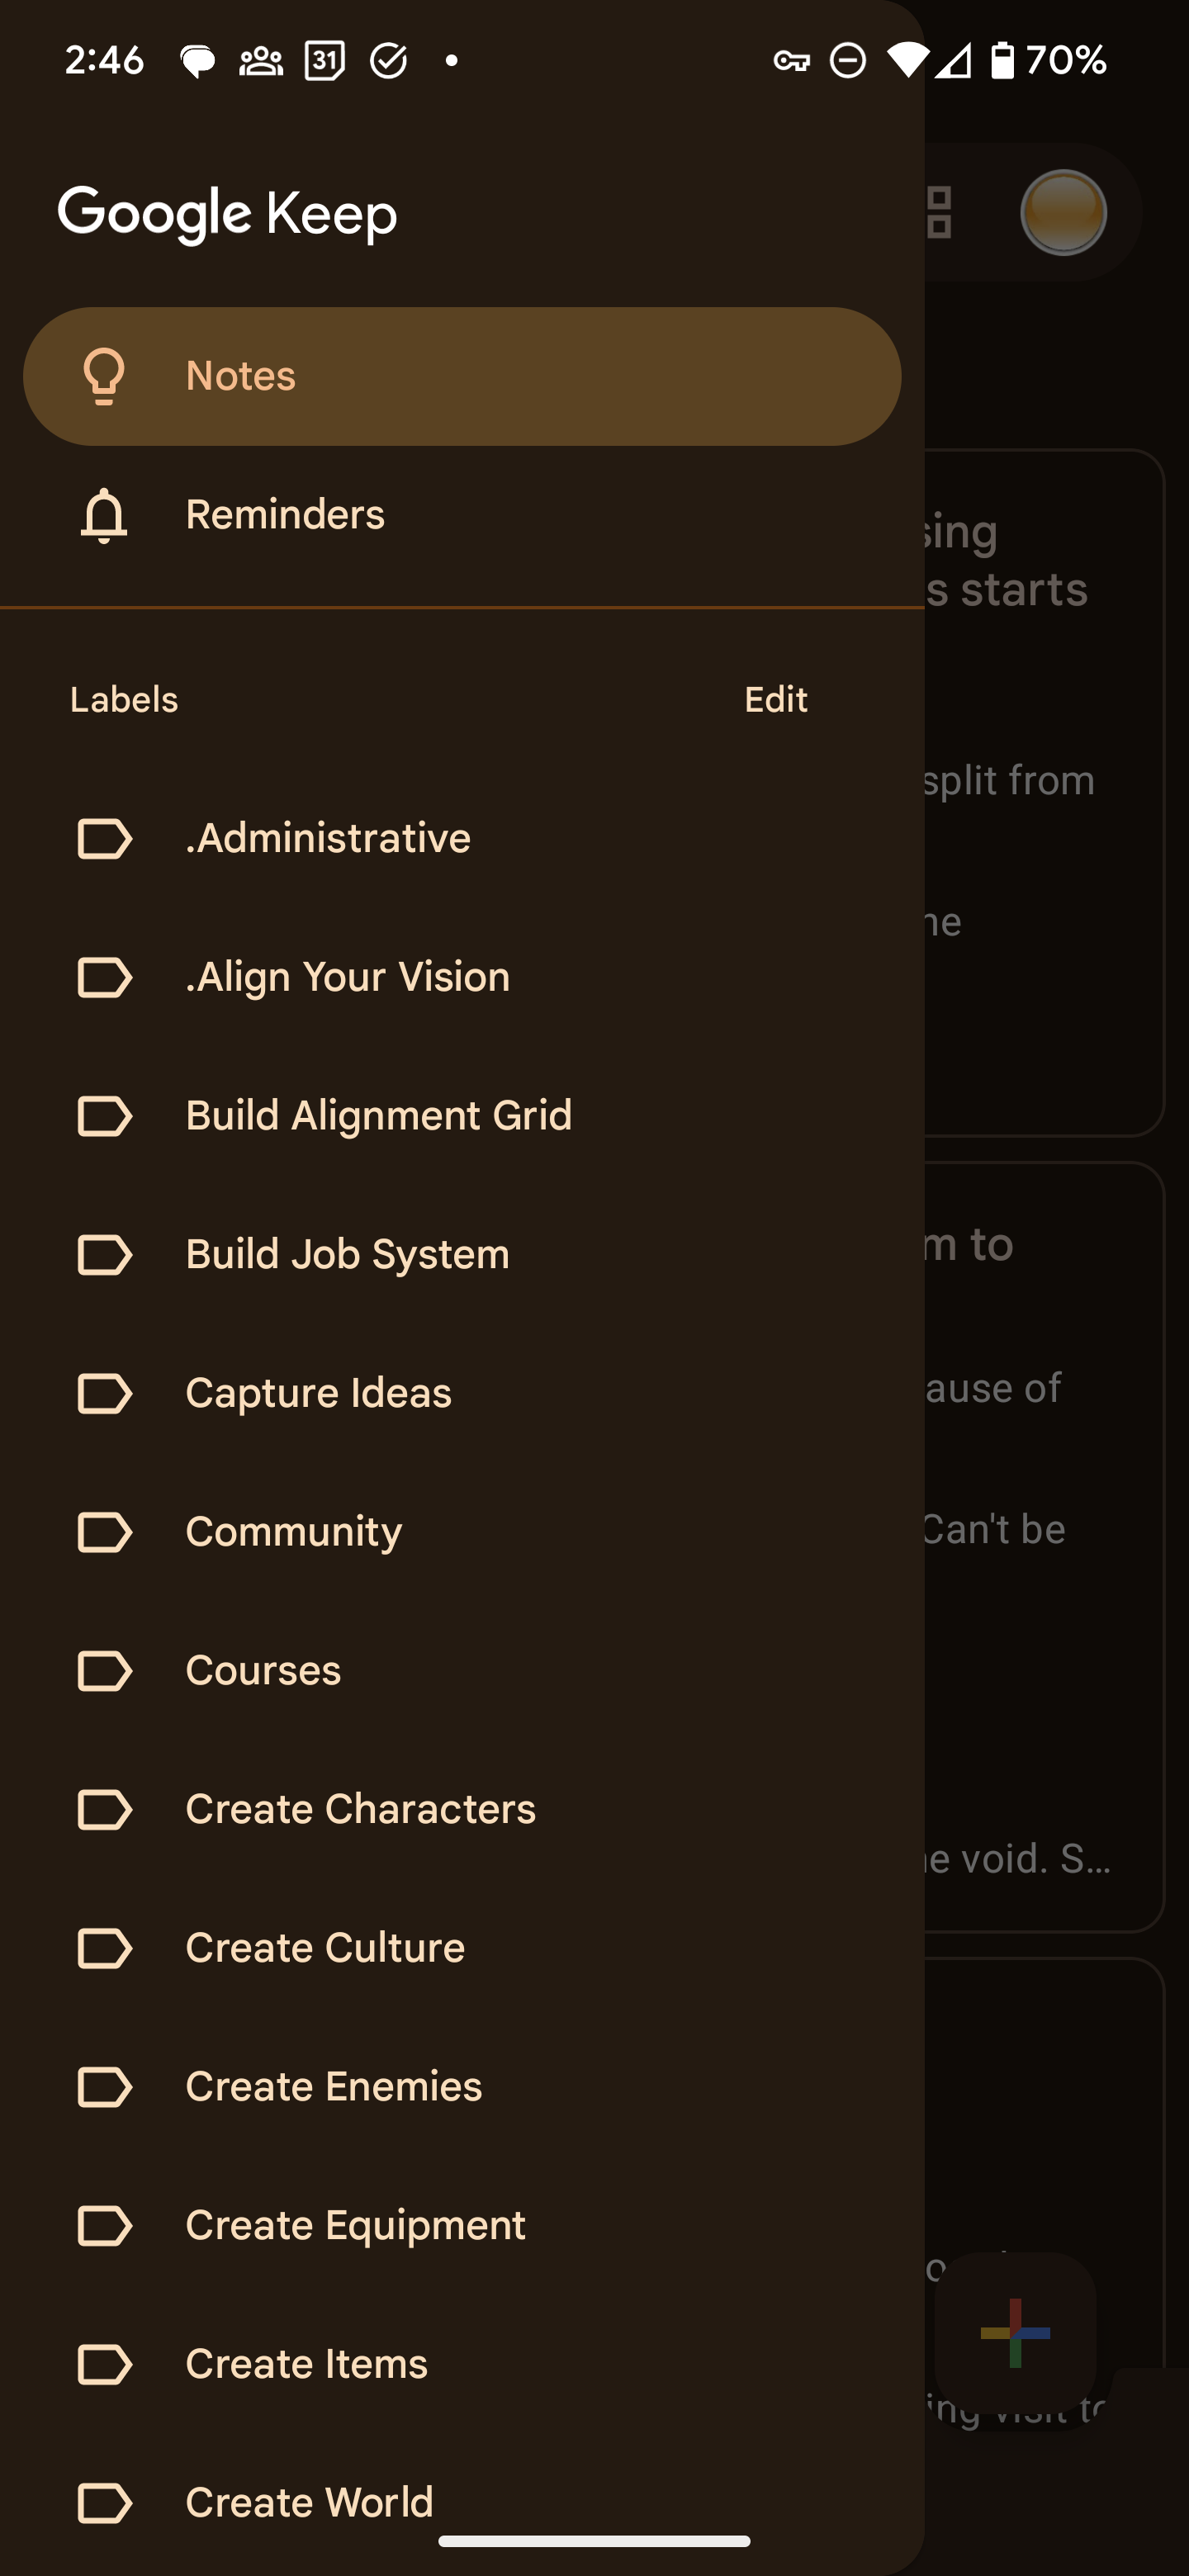Open the .Align Your Vision label
The width and height of the screenshot is (1189, 2576).
[x=347, y=977]
